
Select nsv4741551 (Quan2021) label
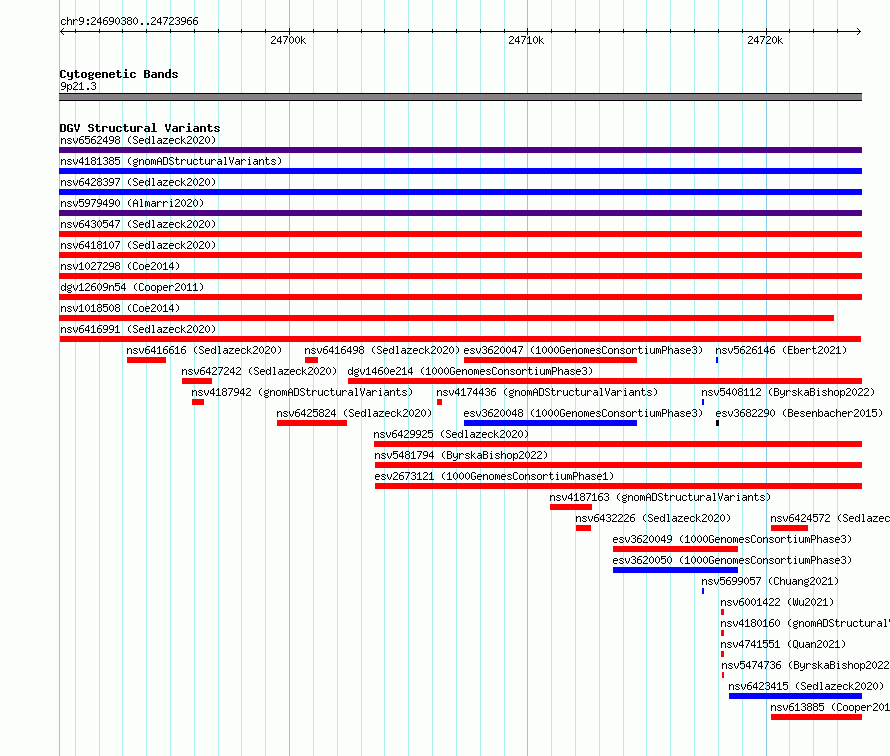point(783,644)
